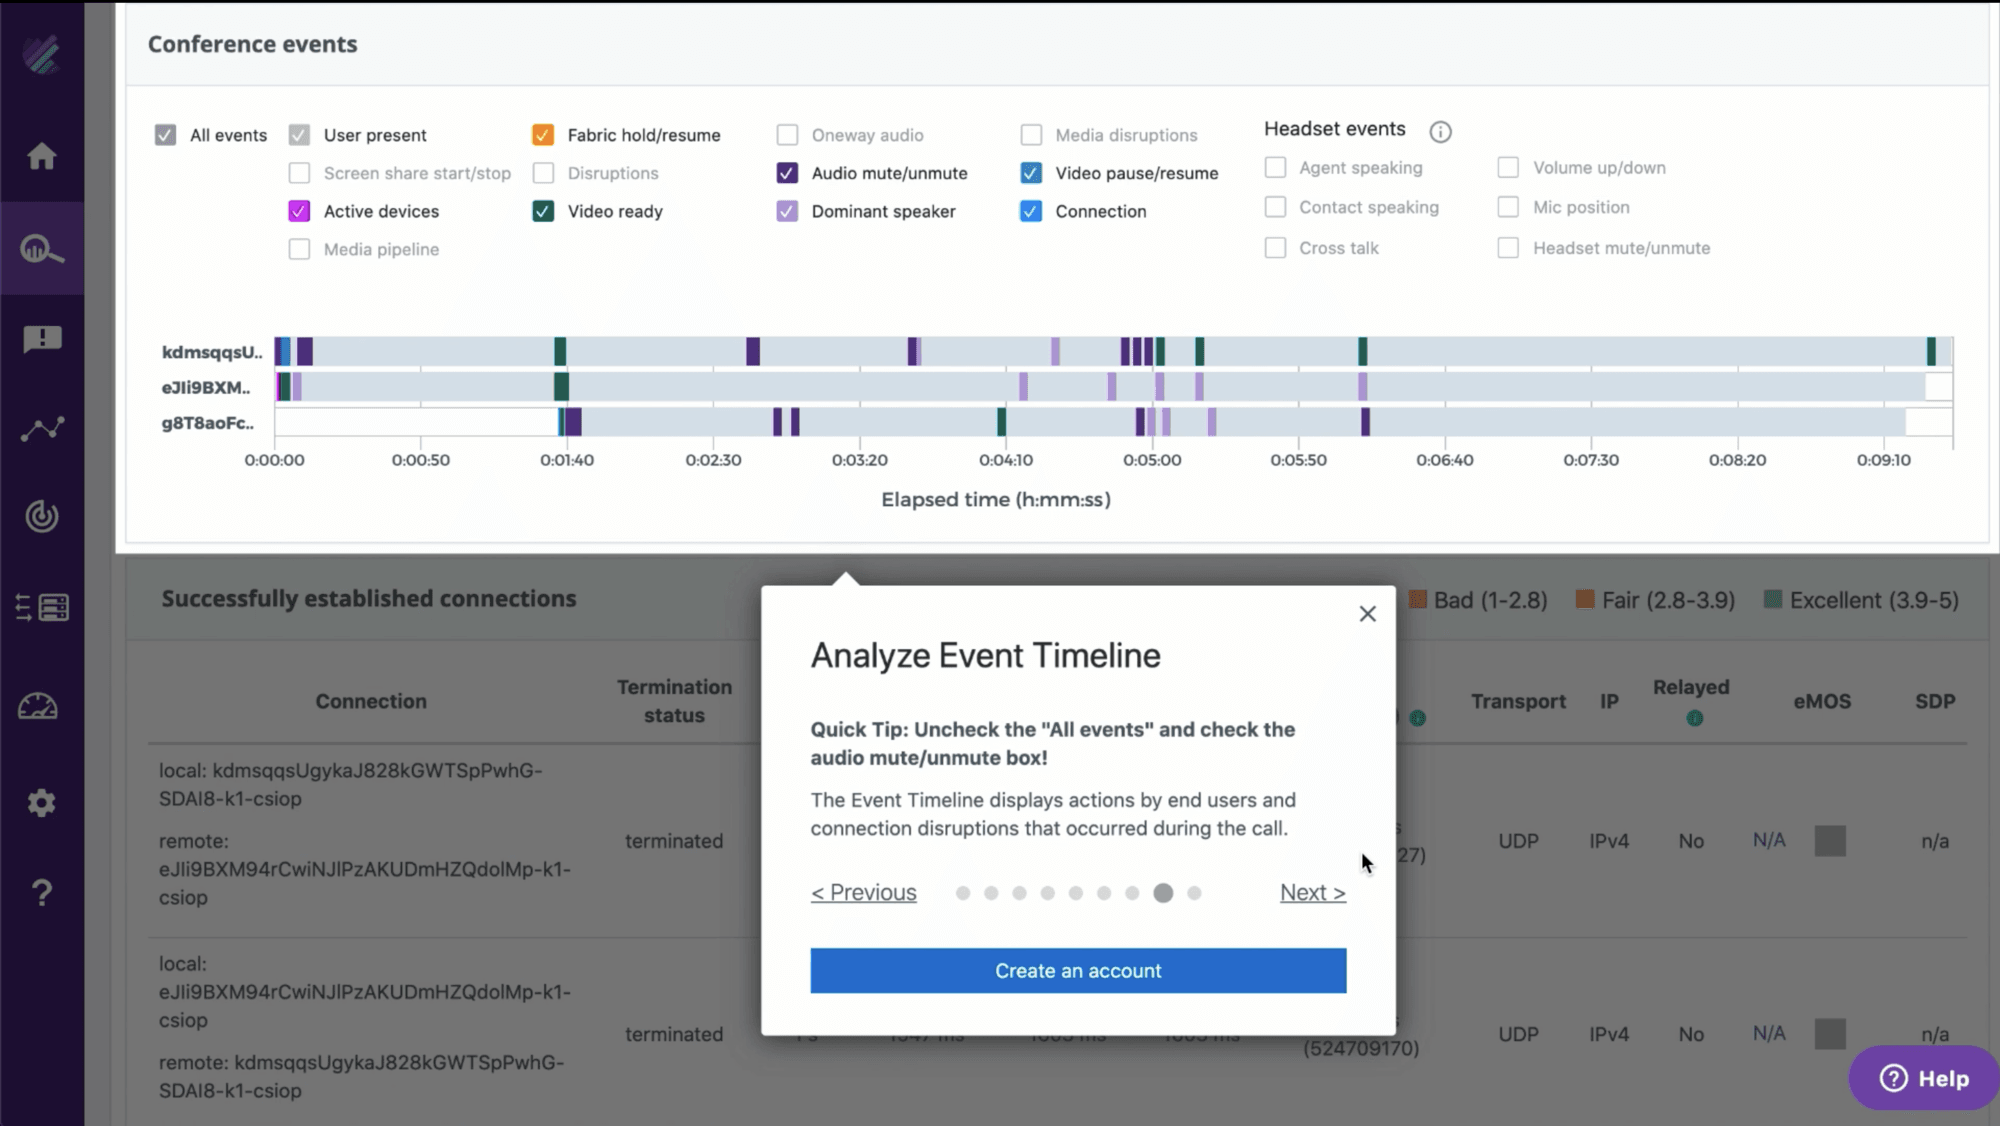This screenshot has height=1126, width=2000.
Task: Click the 0:01:40 event marker on kdmsqqsU row
Action: [560, 352]
